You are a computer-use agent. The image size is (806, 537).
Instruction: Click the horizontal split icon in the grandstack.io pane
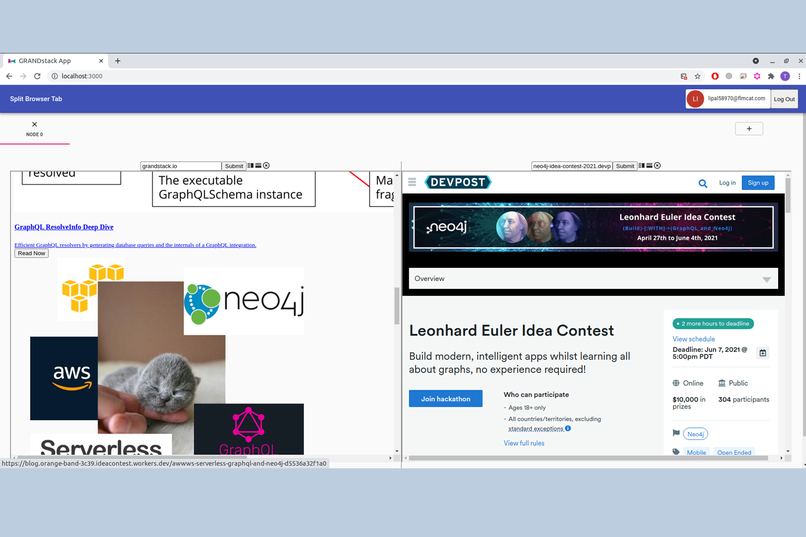point(258,165)
